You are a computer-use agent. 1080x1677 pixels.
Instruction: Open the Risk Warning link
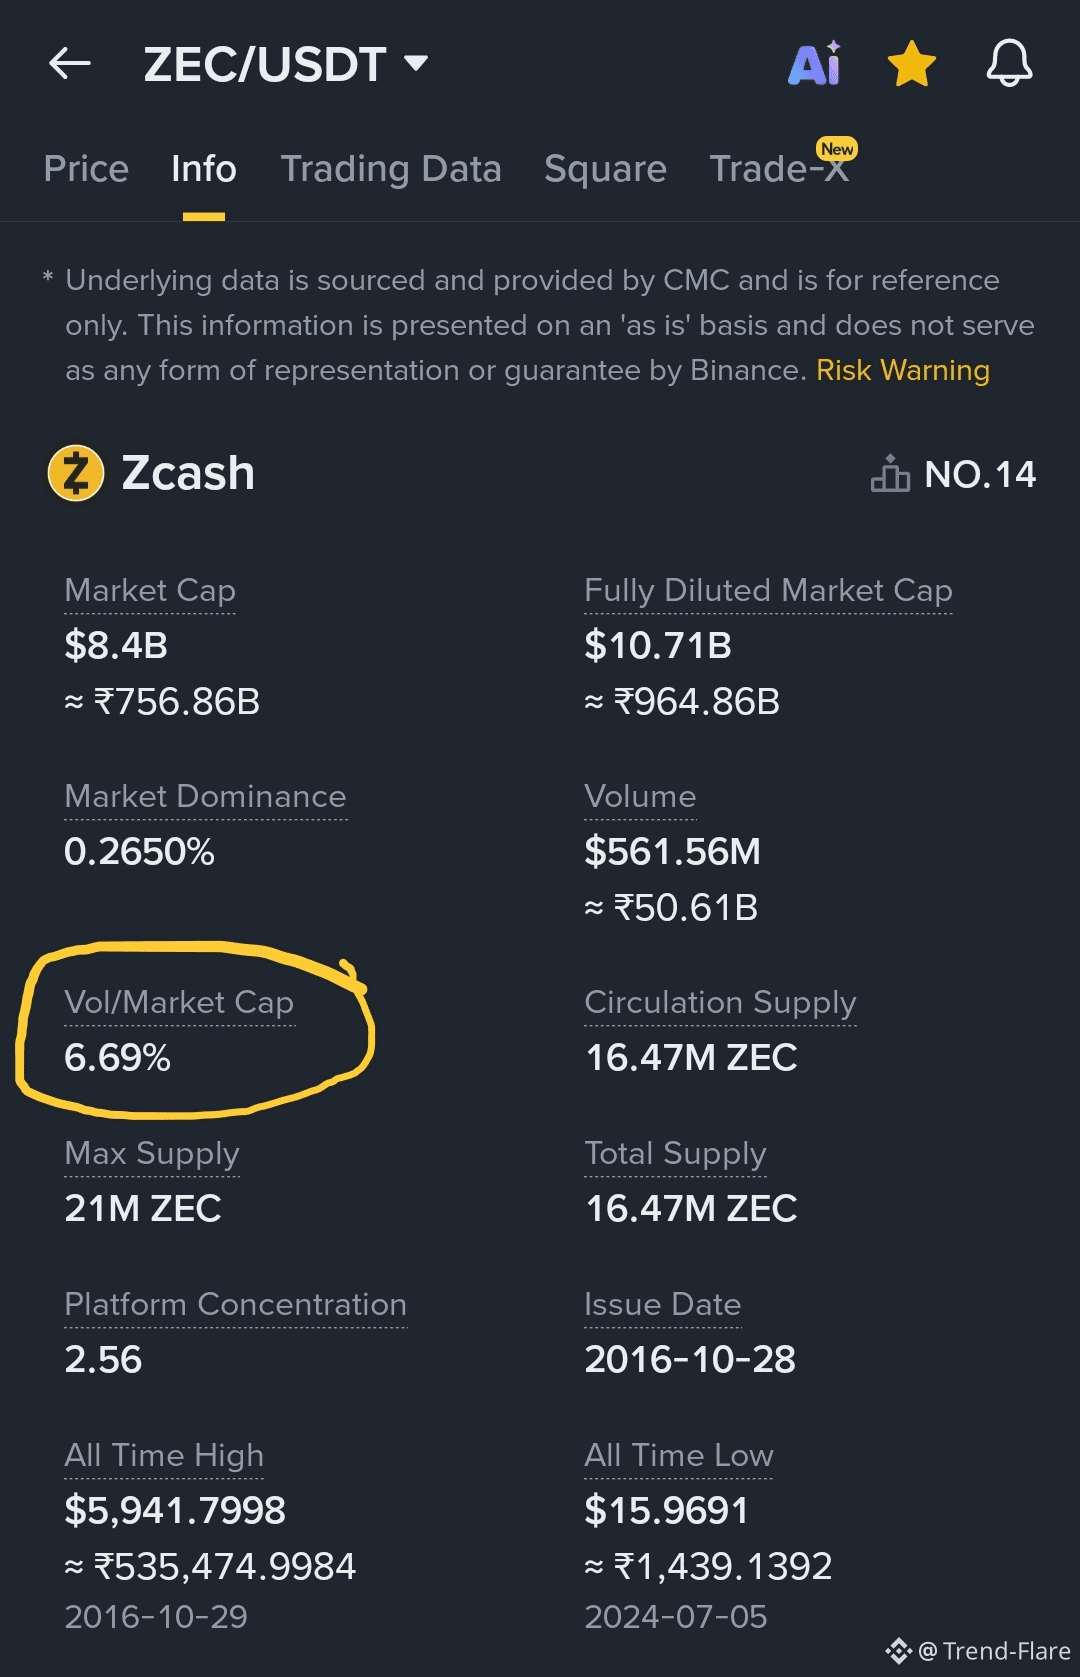(x=902, y=371)
